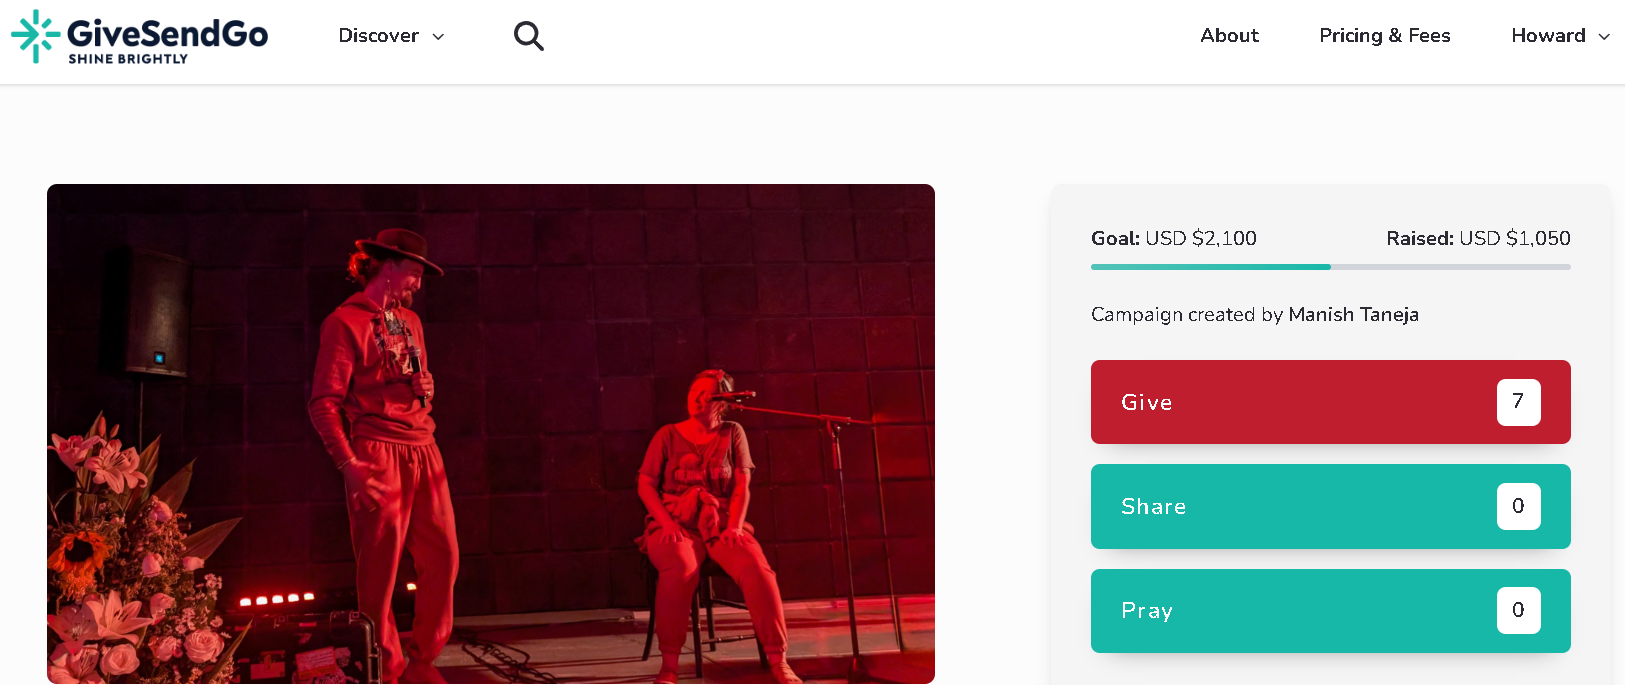Viewport: 1625px width, 685px height.
Task: Click the Give count badge showing 7
Action: 1518,402
